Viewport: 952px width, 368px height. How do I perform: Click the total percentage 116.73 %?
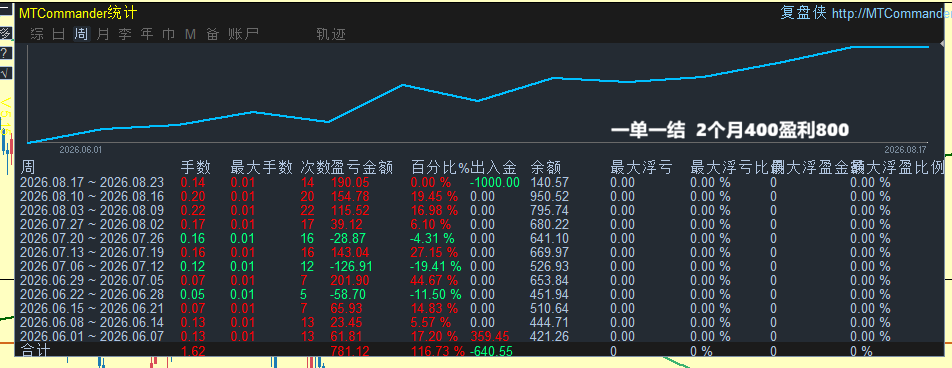click(x=438, y=351)
